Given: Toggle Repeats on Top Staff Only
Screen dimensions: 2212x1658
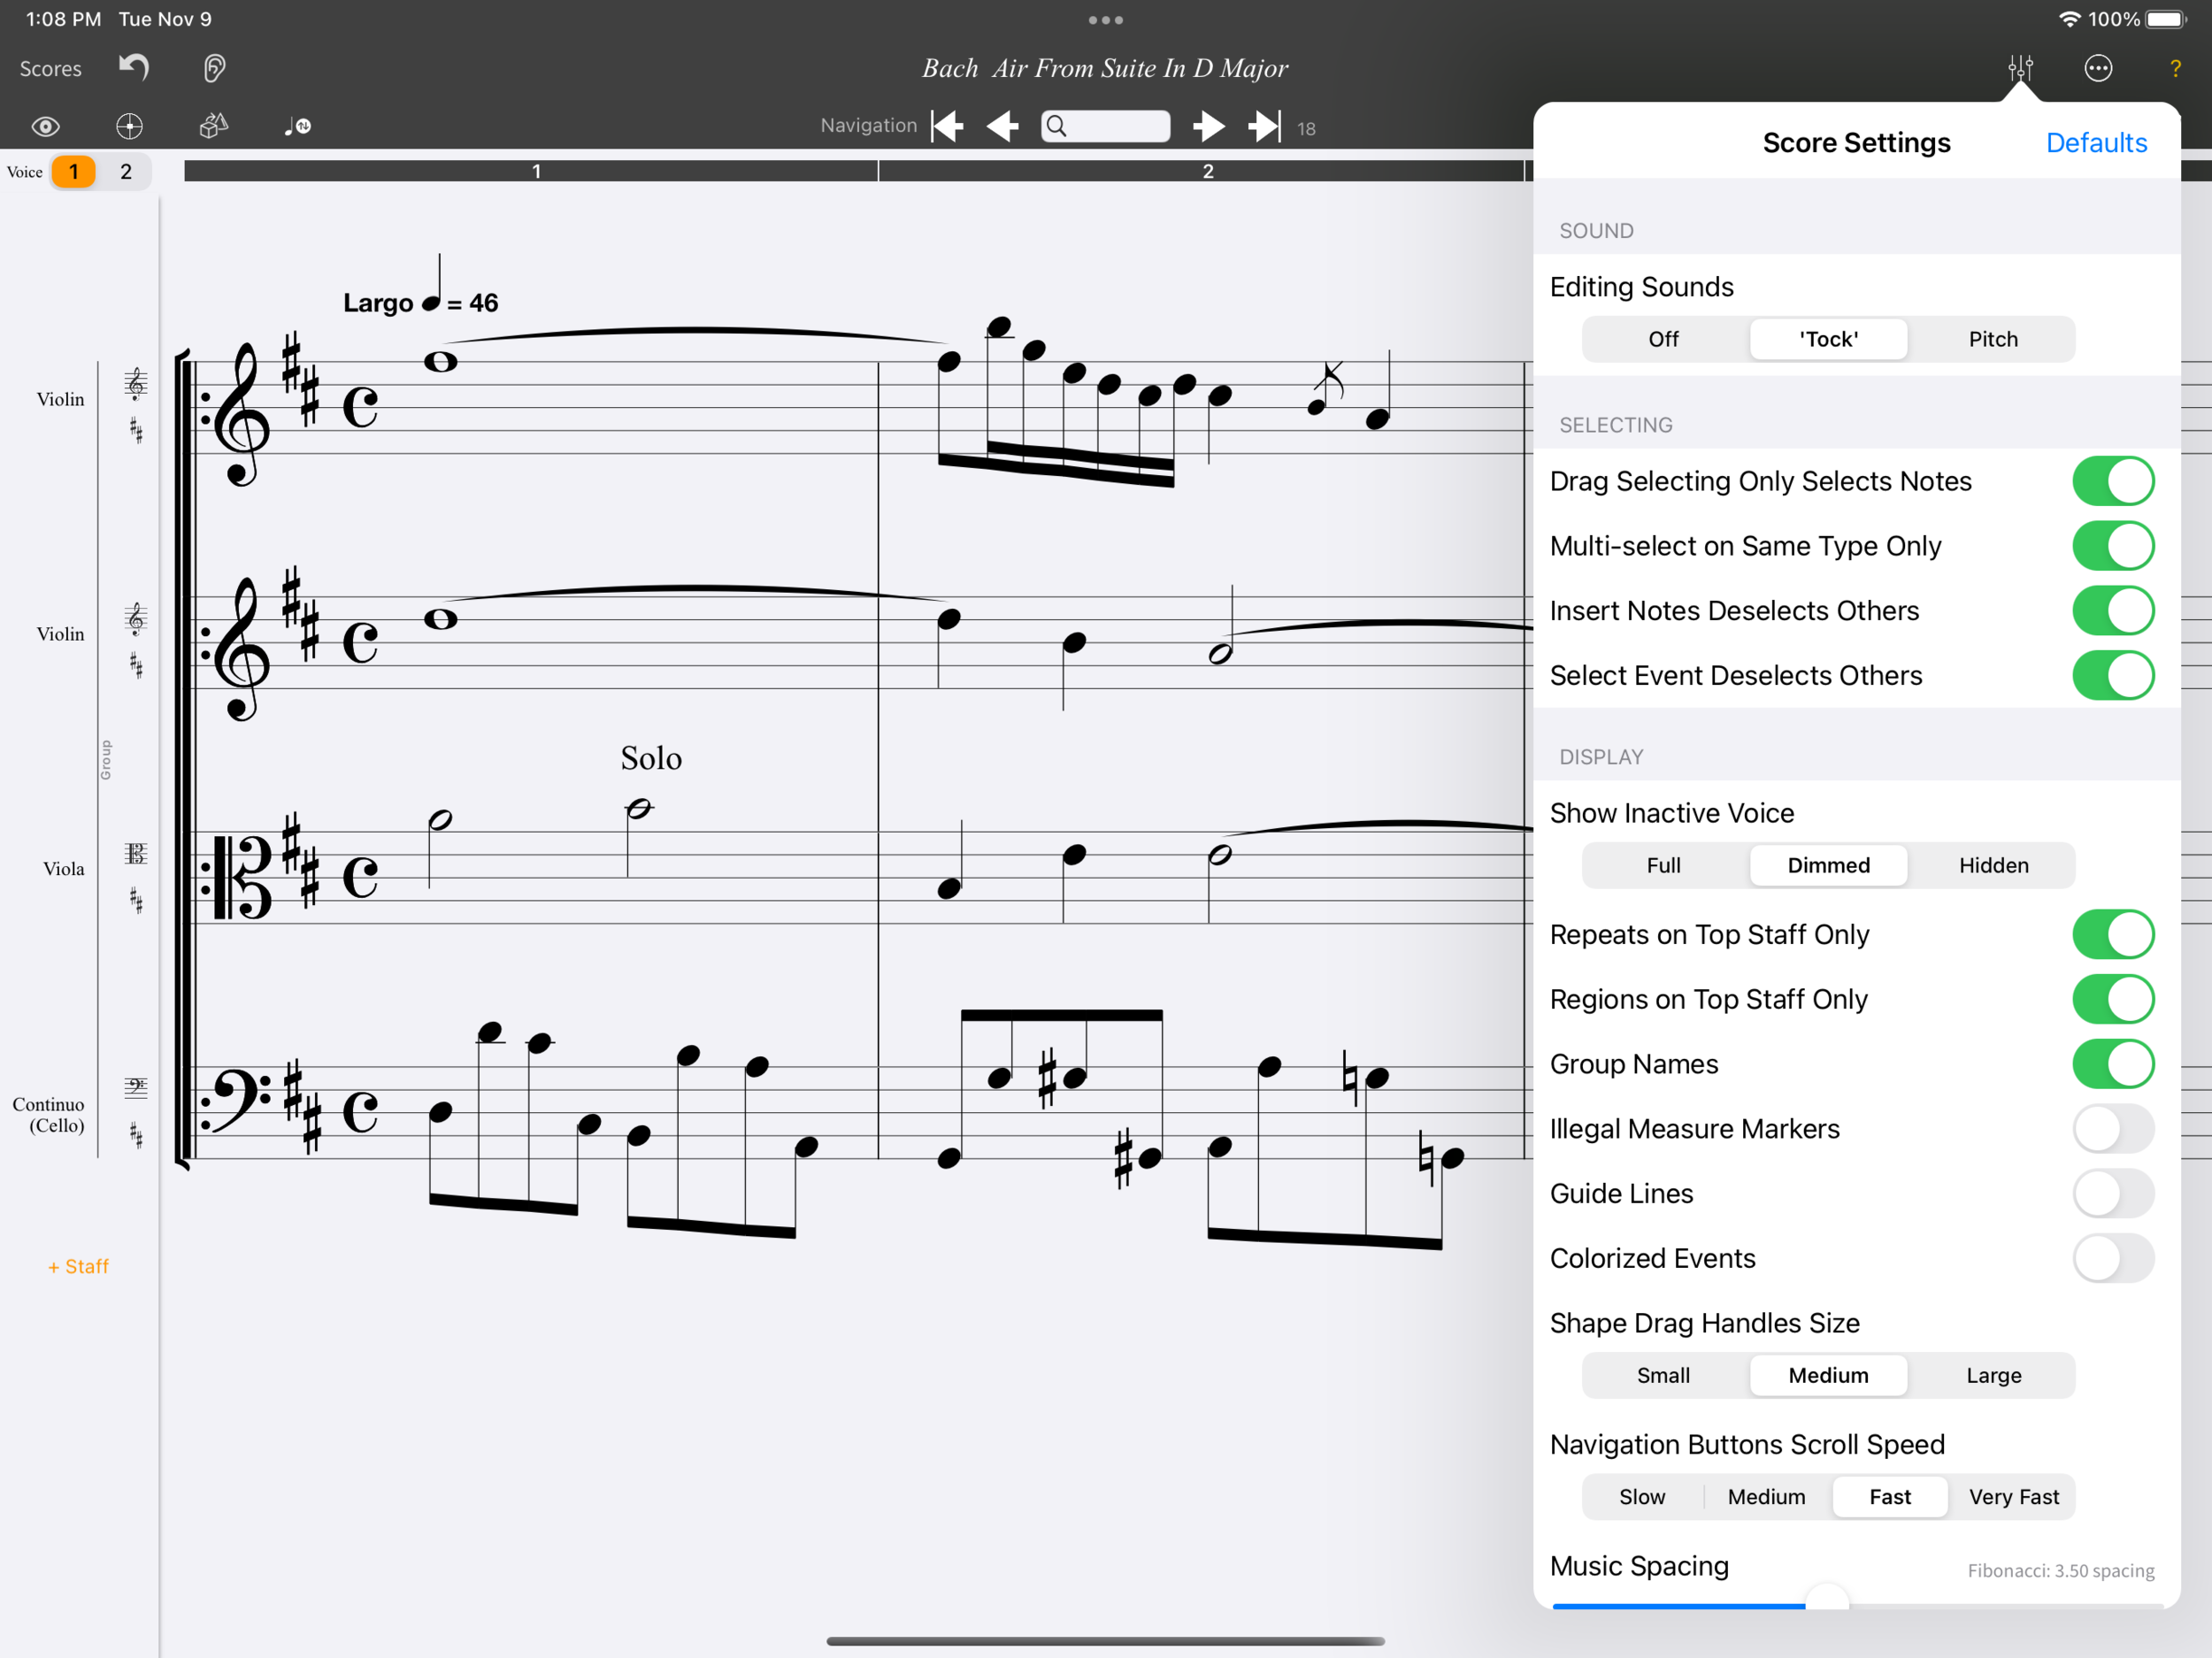Looking at the screenshot, I should coord(2113,934).
